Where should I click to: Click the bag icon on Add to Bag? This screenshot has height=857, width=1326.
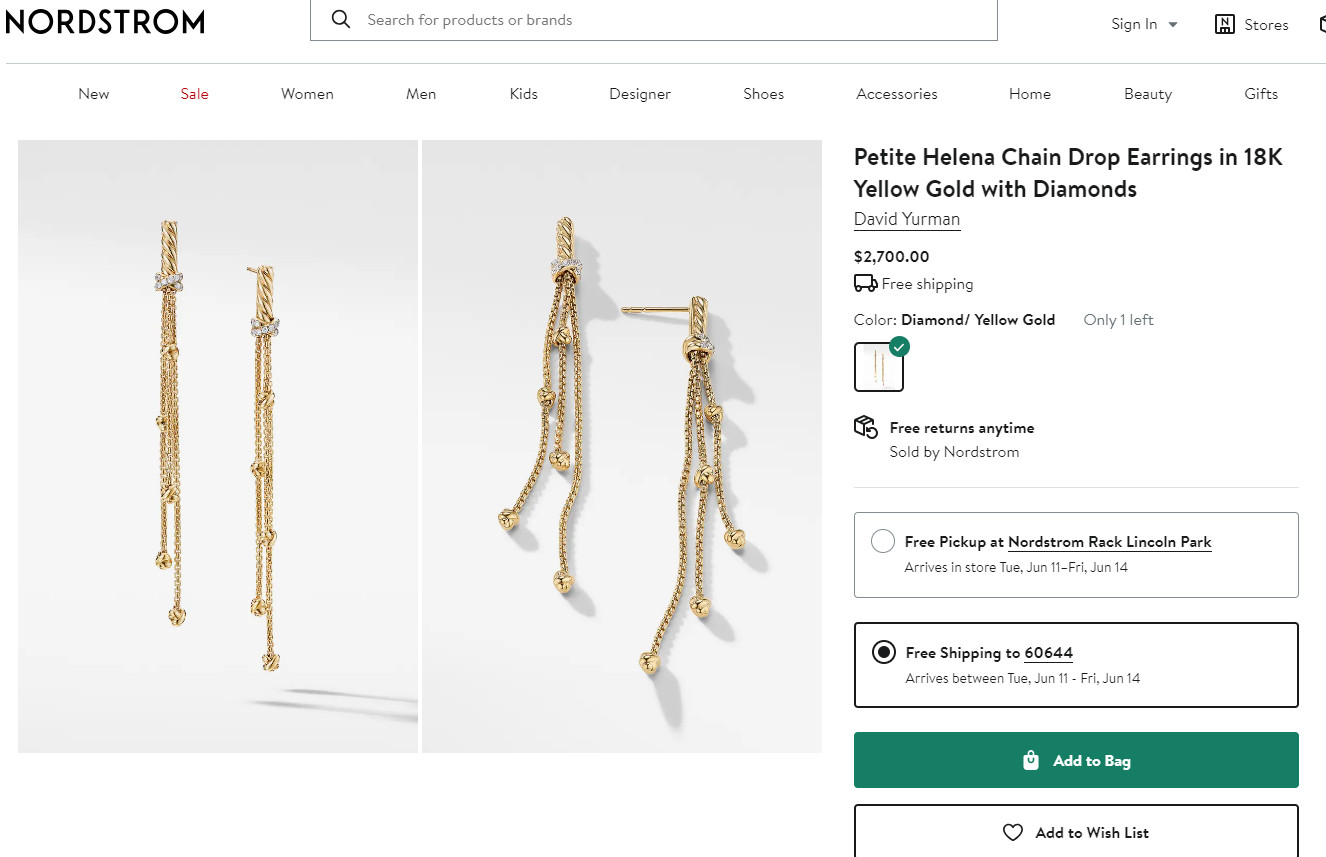1031,761
